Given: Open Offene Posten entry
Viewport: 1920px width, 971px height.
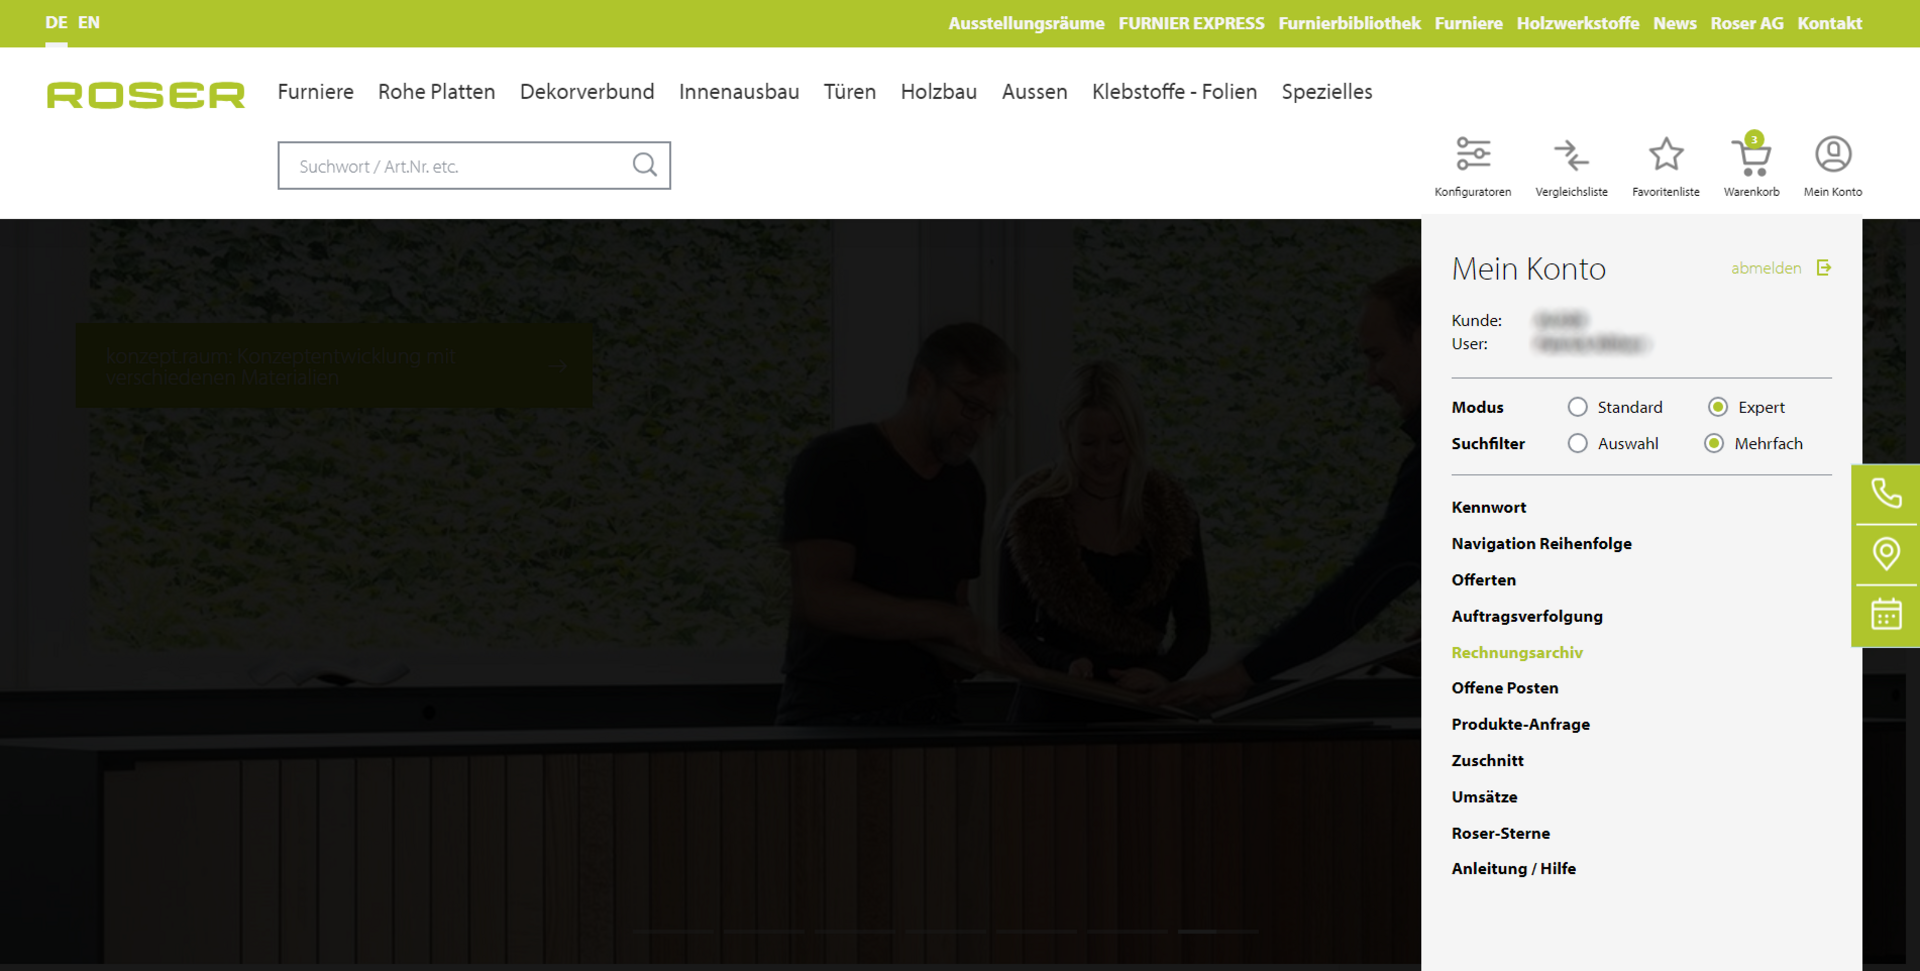Looking at the screenshot, I should 1505,688.
